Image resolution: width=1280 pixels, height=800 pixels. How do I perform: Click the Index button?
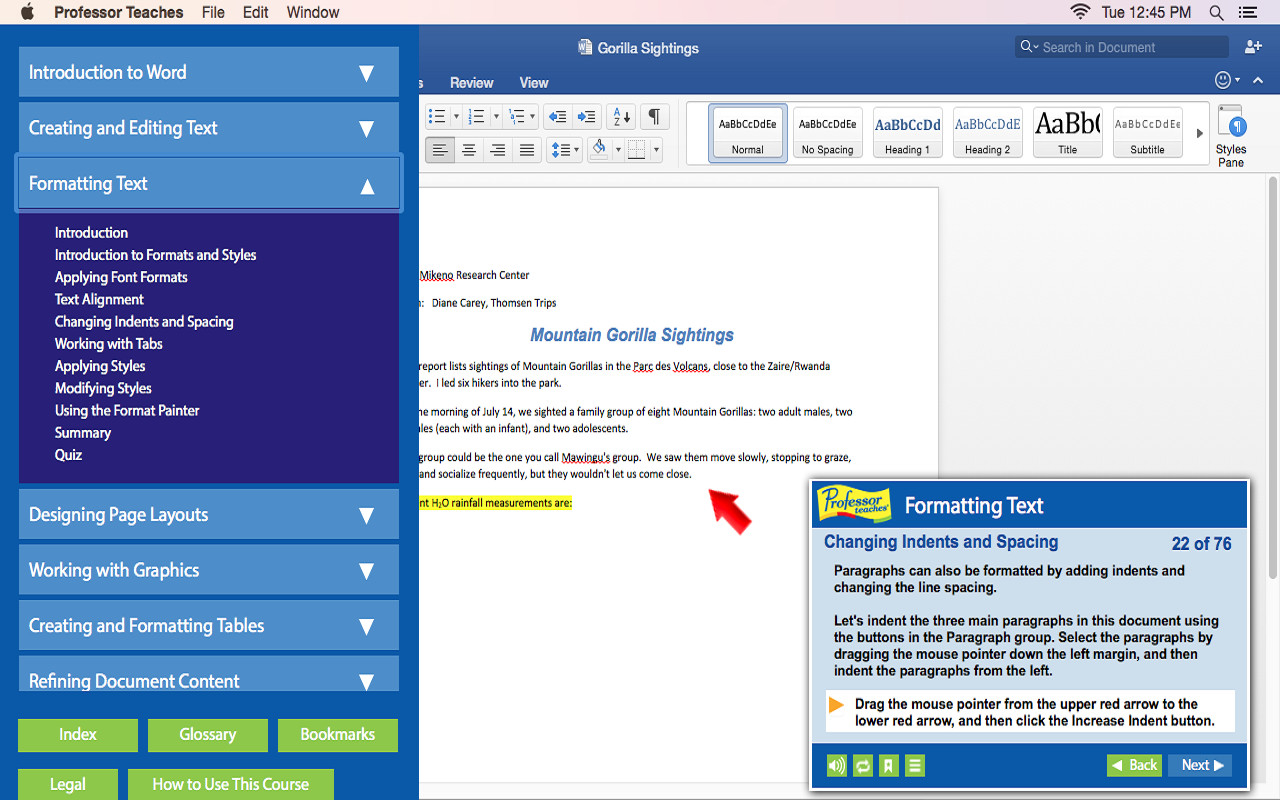tap(78, 735)
